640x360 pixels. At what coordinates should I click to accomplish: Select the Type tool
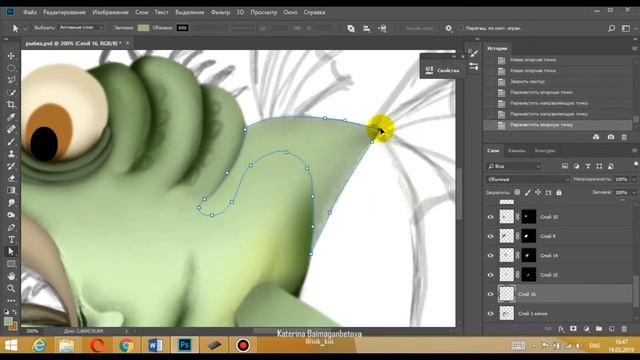coord(11,240)
